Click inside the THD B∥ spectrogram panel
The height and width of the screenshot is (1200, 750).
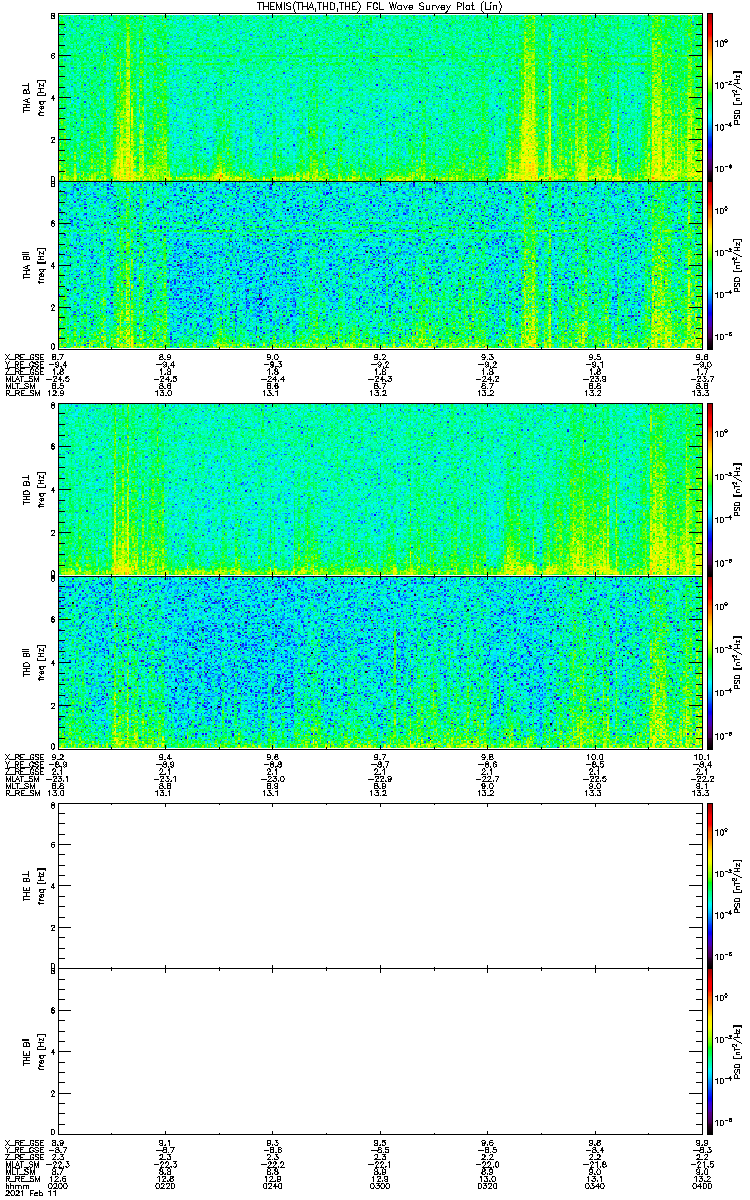[x=380, y=661]
